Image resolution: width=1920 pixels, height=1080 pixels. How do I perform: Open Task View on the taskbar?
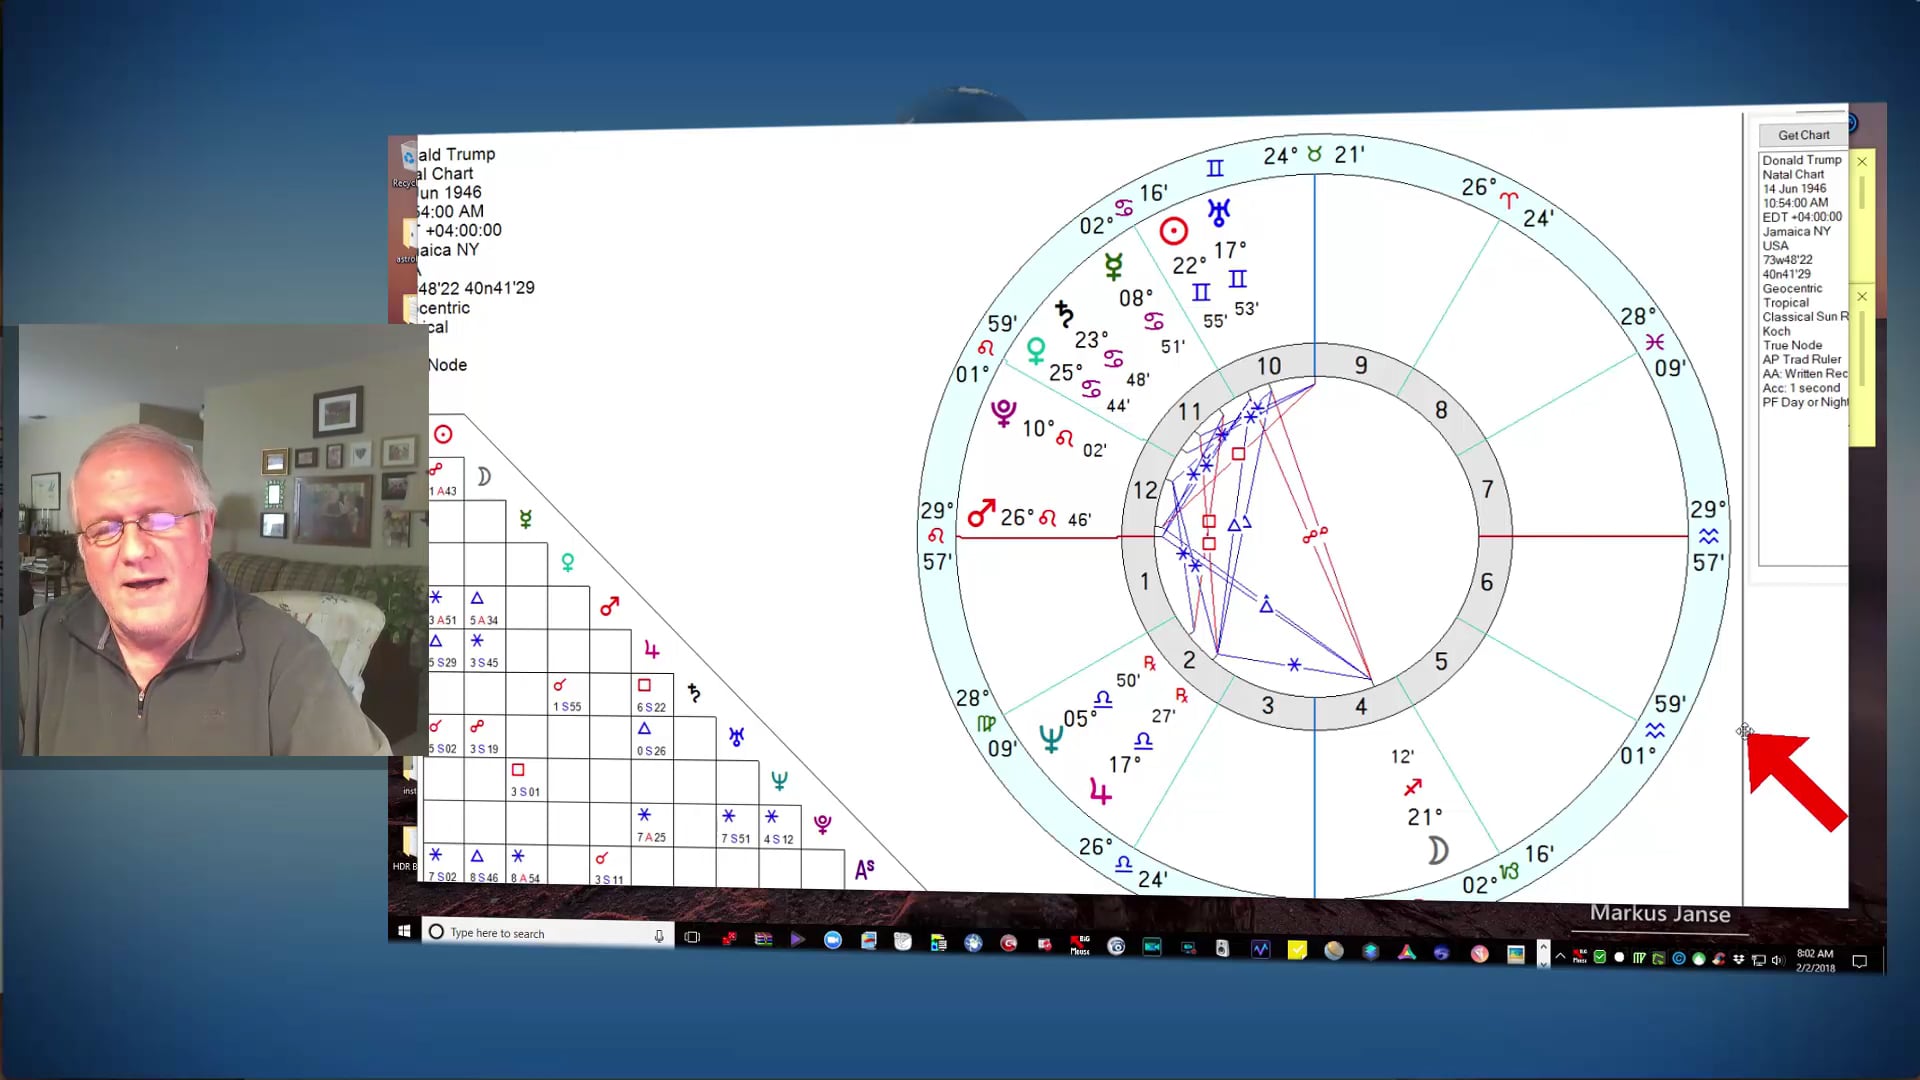point(692,937)
